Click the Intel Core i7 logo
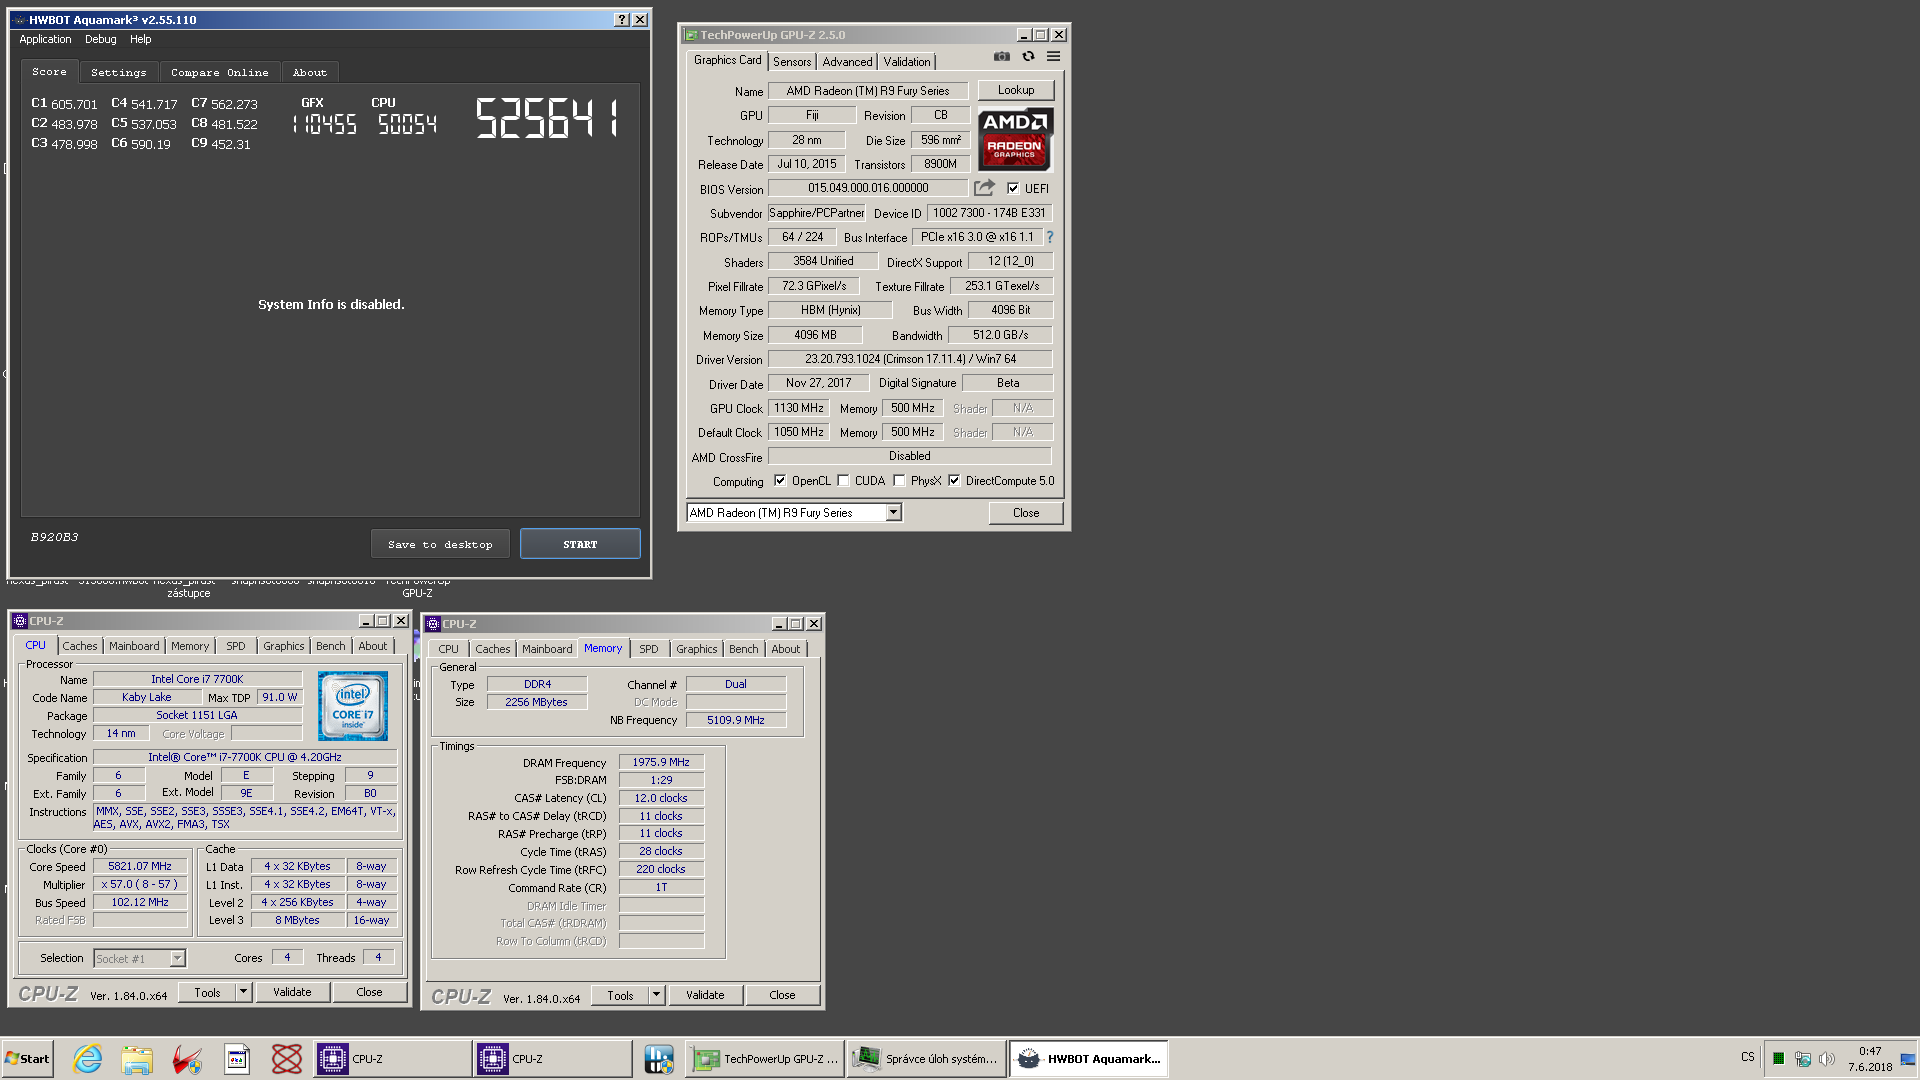1920x1080 pixels. 353,706
